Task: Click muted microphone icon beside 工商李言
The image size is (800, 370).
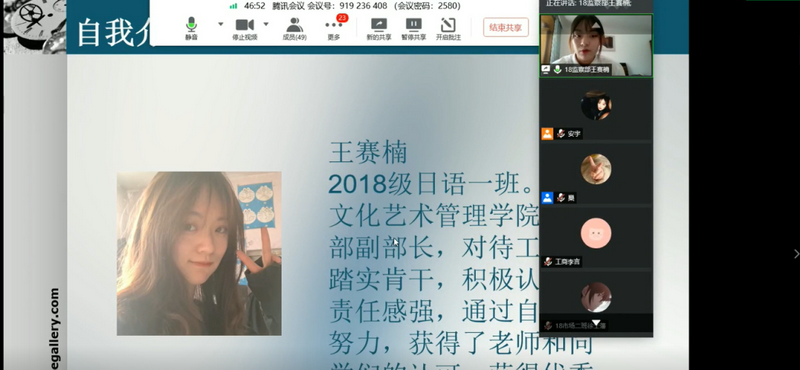Action: (548, 262)
